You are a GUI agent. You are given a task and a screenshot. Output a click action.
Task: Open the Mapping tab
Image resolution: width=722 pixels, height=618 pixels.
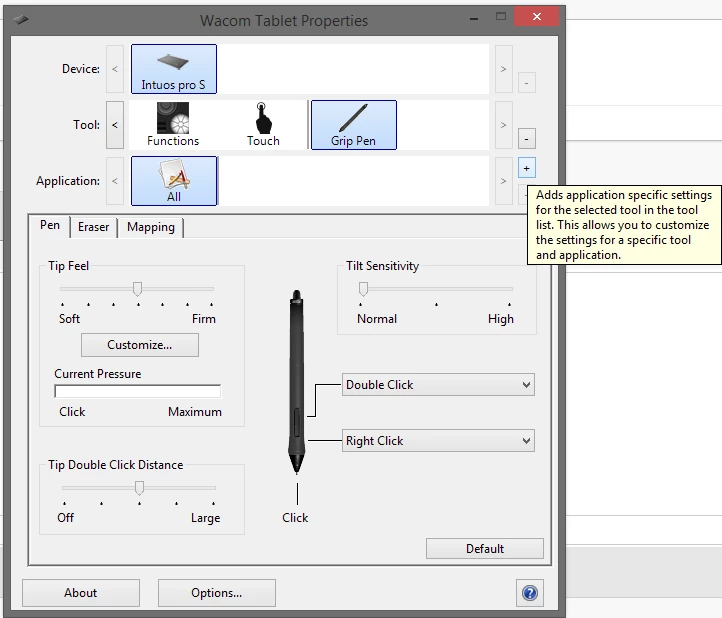pyautogui.click(x=151, y=227)
